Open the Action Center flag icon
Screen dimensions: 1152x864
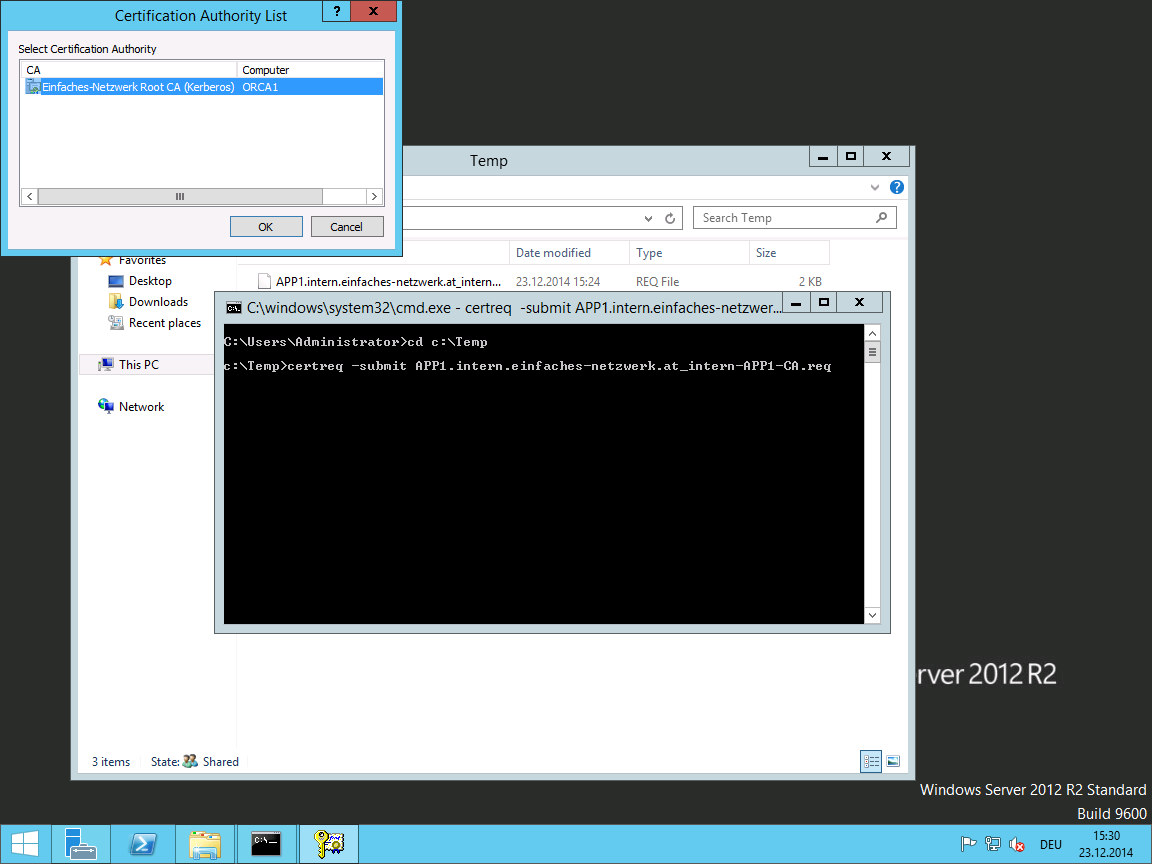click(x=967, y=844)
